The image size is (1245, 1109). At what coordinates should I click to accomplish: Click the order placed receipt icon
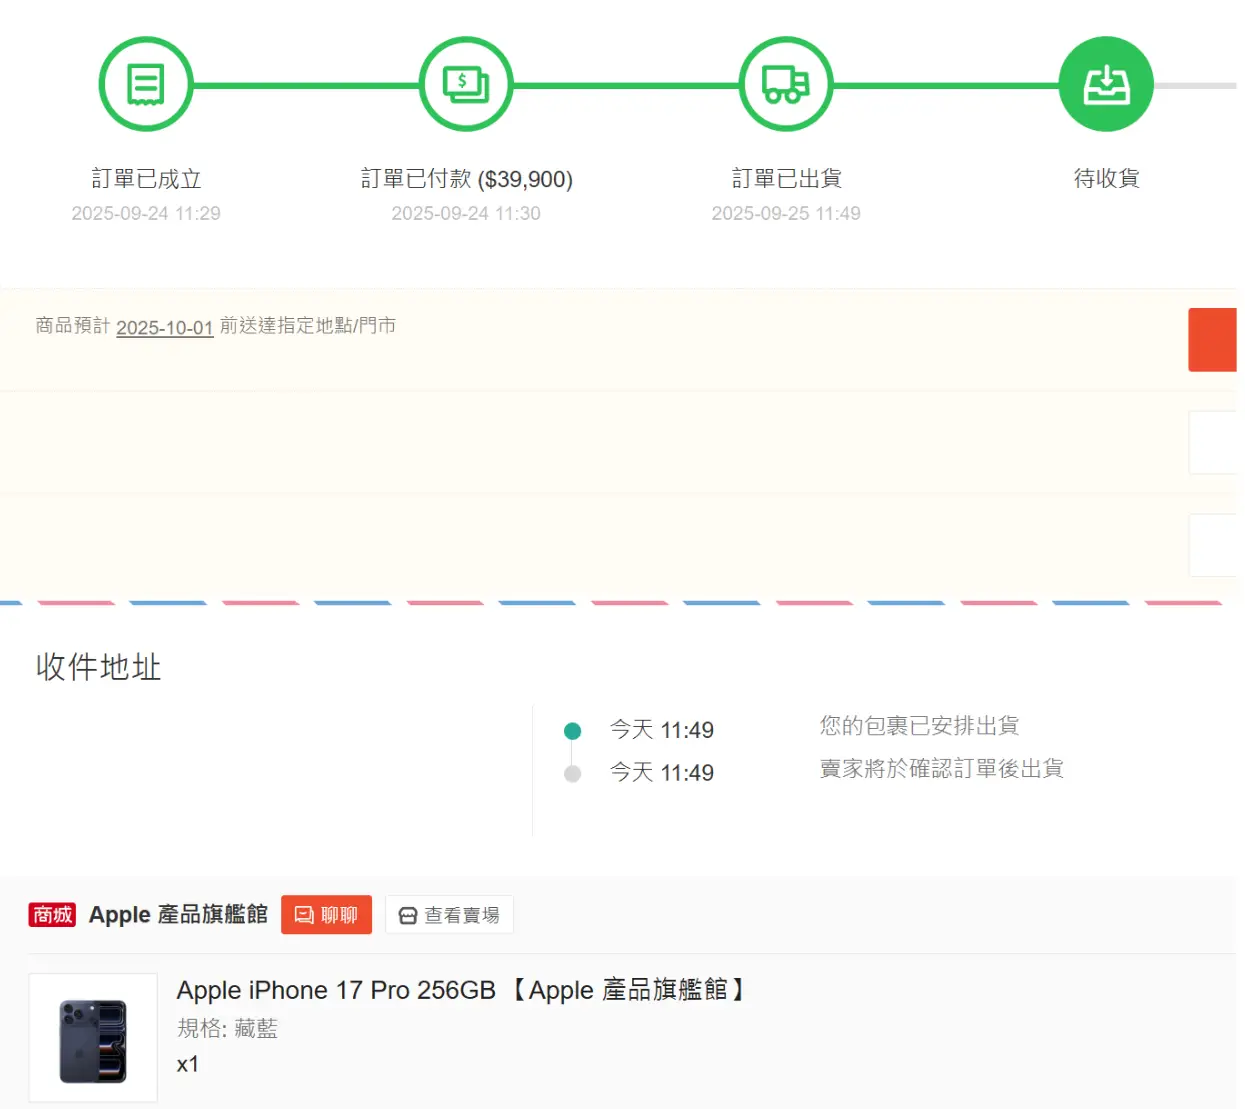(x=146, y=85)
